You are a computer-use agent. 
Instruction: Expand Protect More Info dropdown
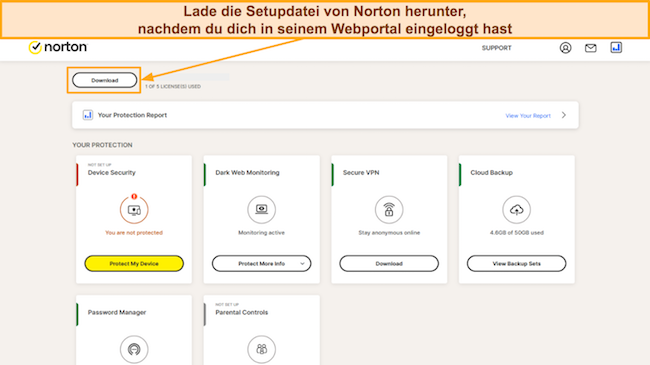click(x=262, y=263)
